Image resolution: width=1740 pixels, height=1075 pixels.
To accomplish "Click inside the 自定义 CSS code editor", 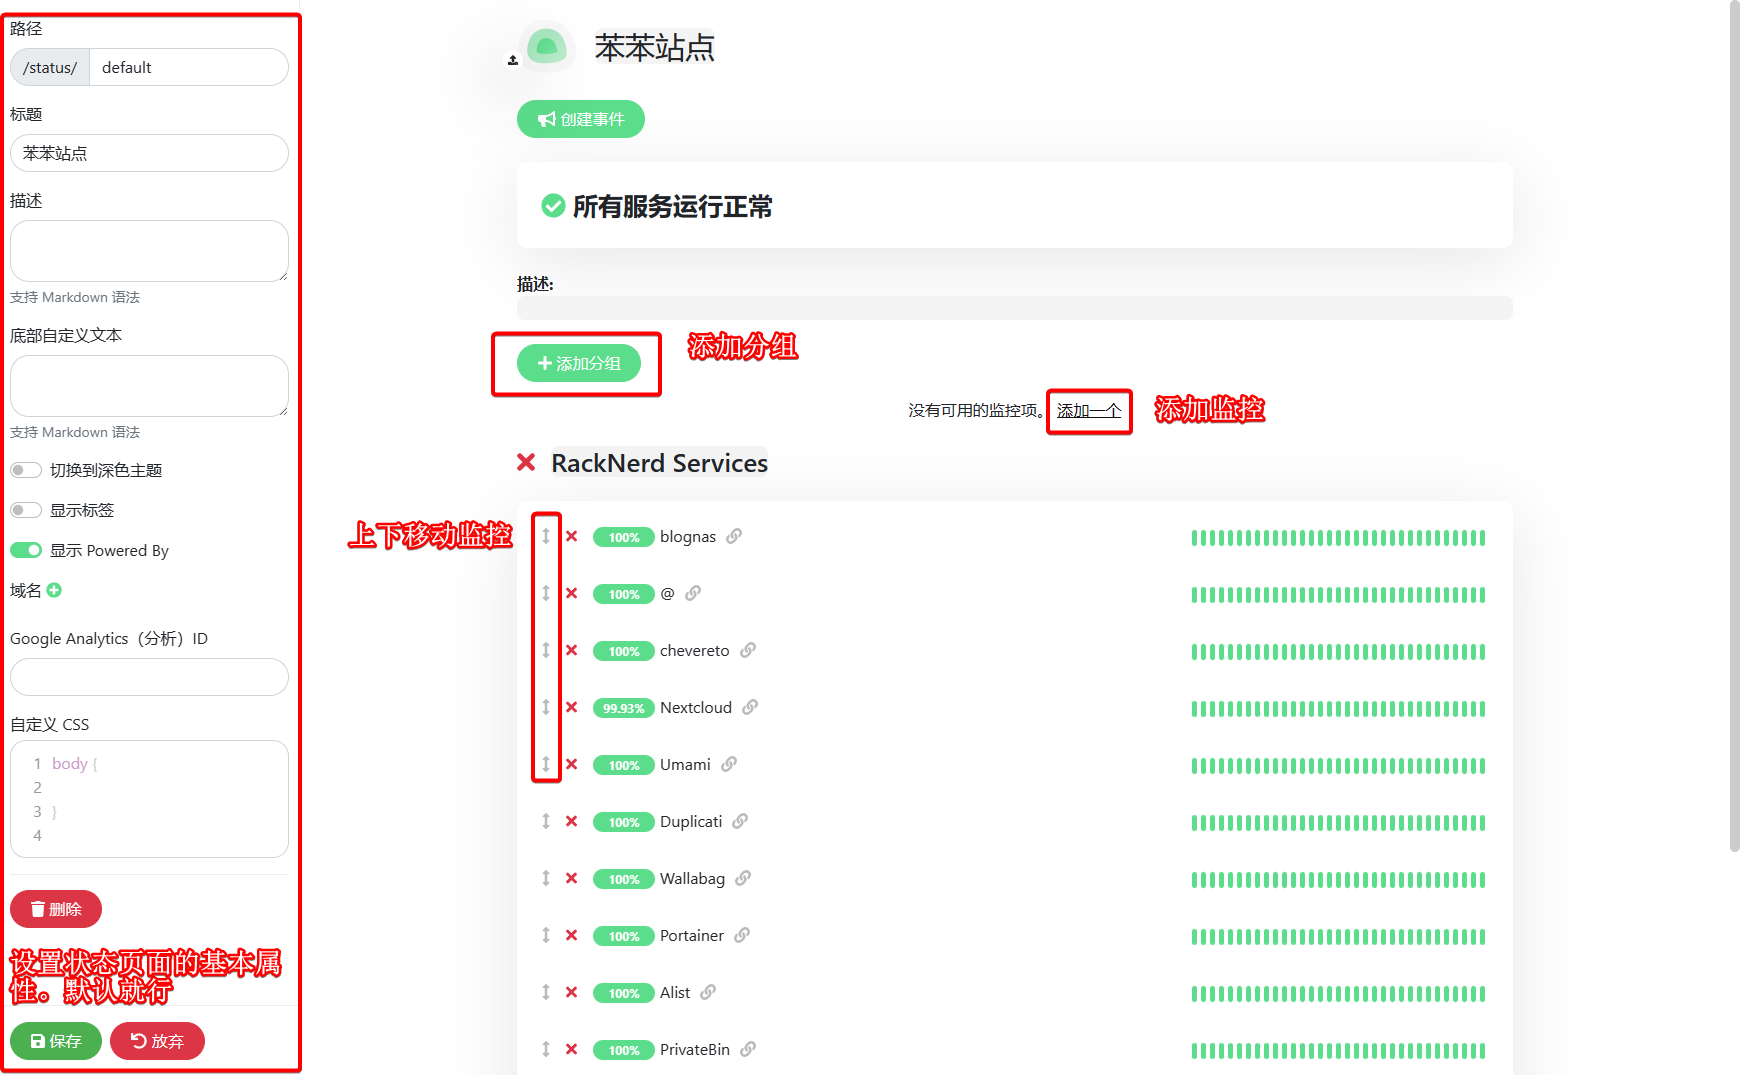I will point(149,799).
